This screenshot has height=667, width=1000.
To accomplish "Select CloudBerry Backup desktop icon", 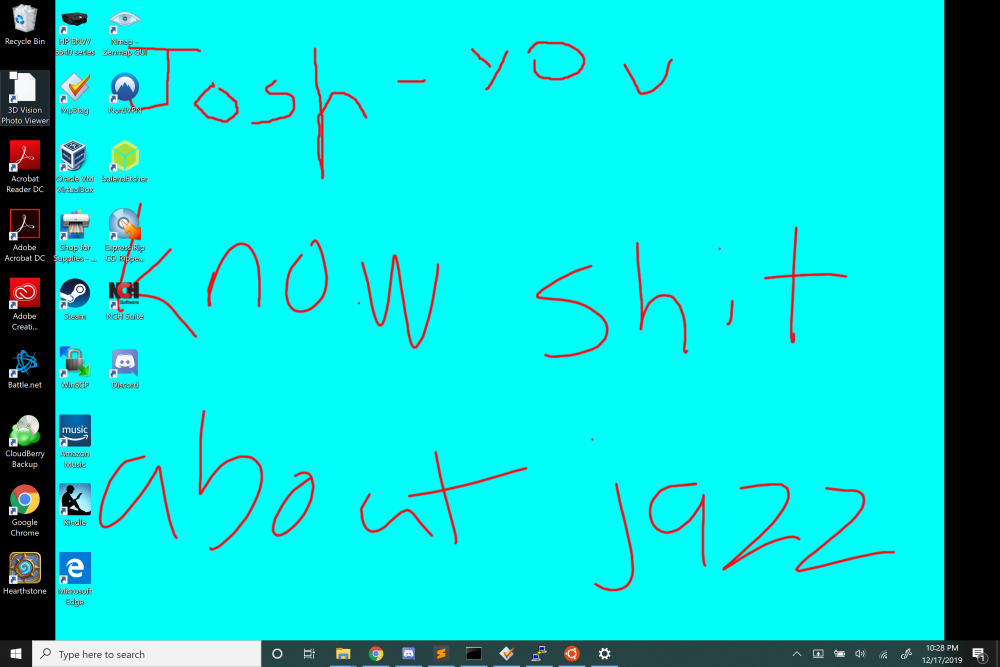I will coord(25,441).
